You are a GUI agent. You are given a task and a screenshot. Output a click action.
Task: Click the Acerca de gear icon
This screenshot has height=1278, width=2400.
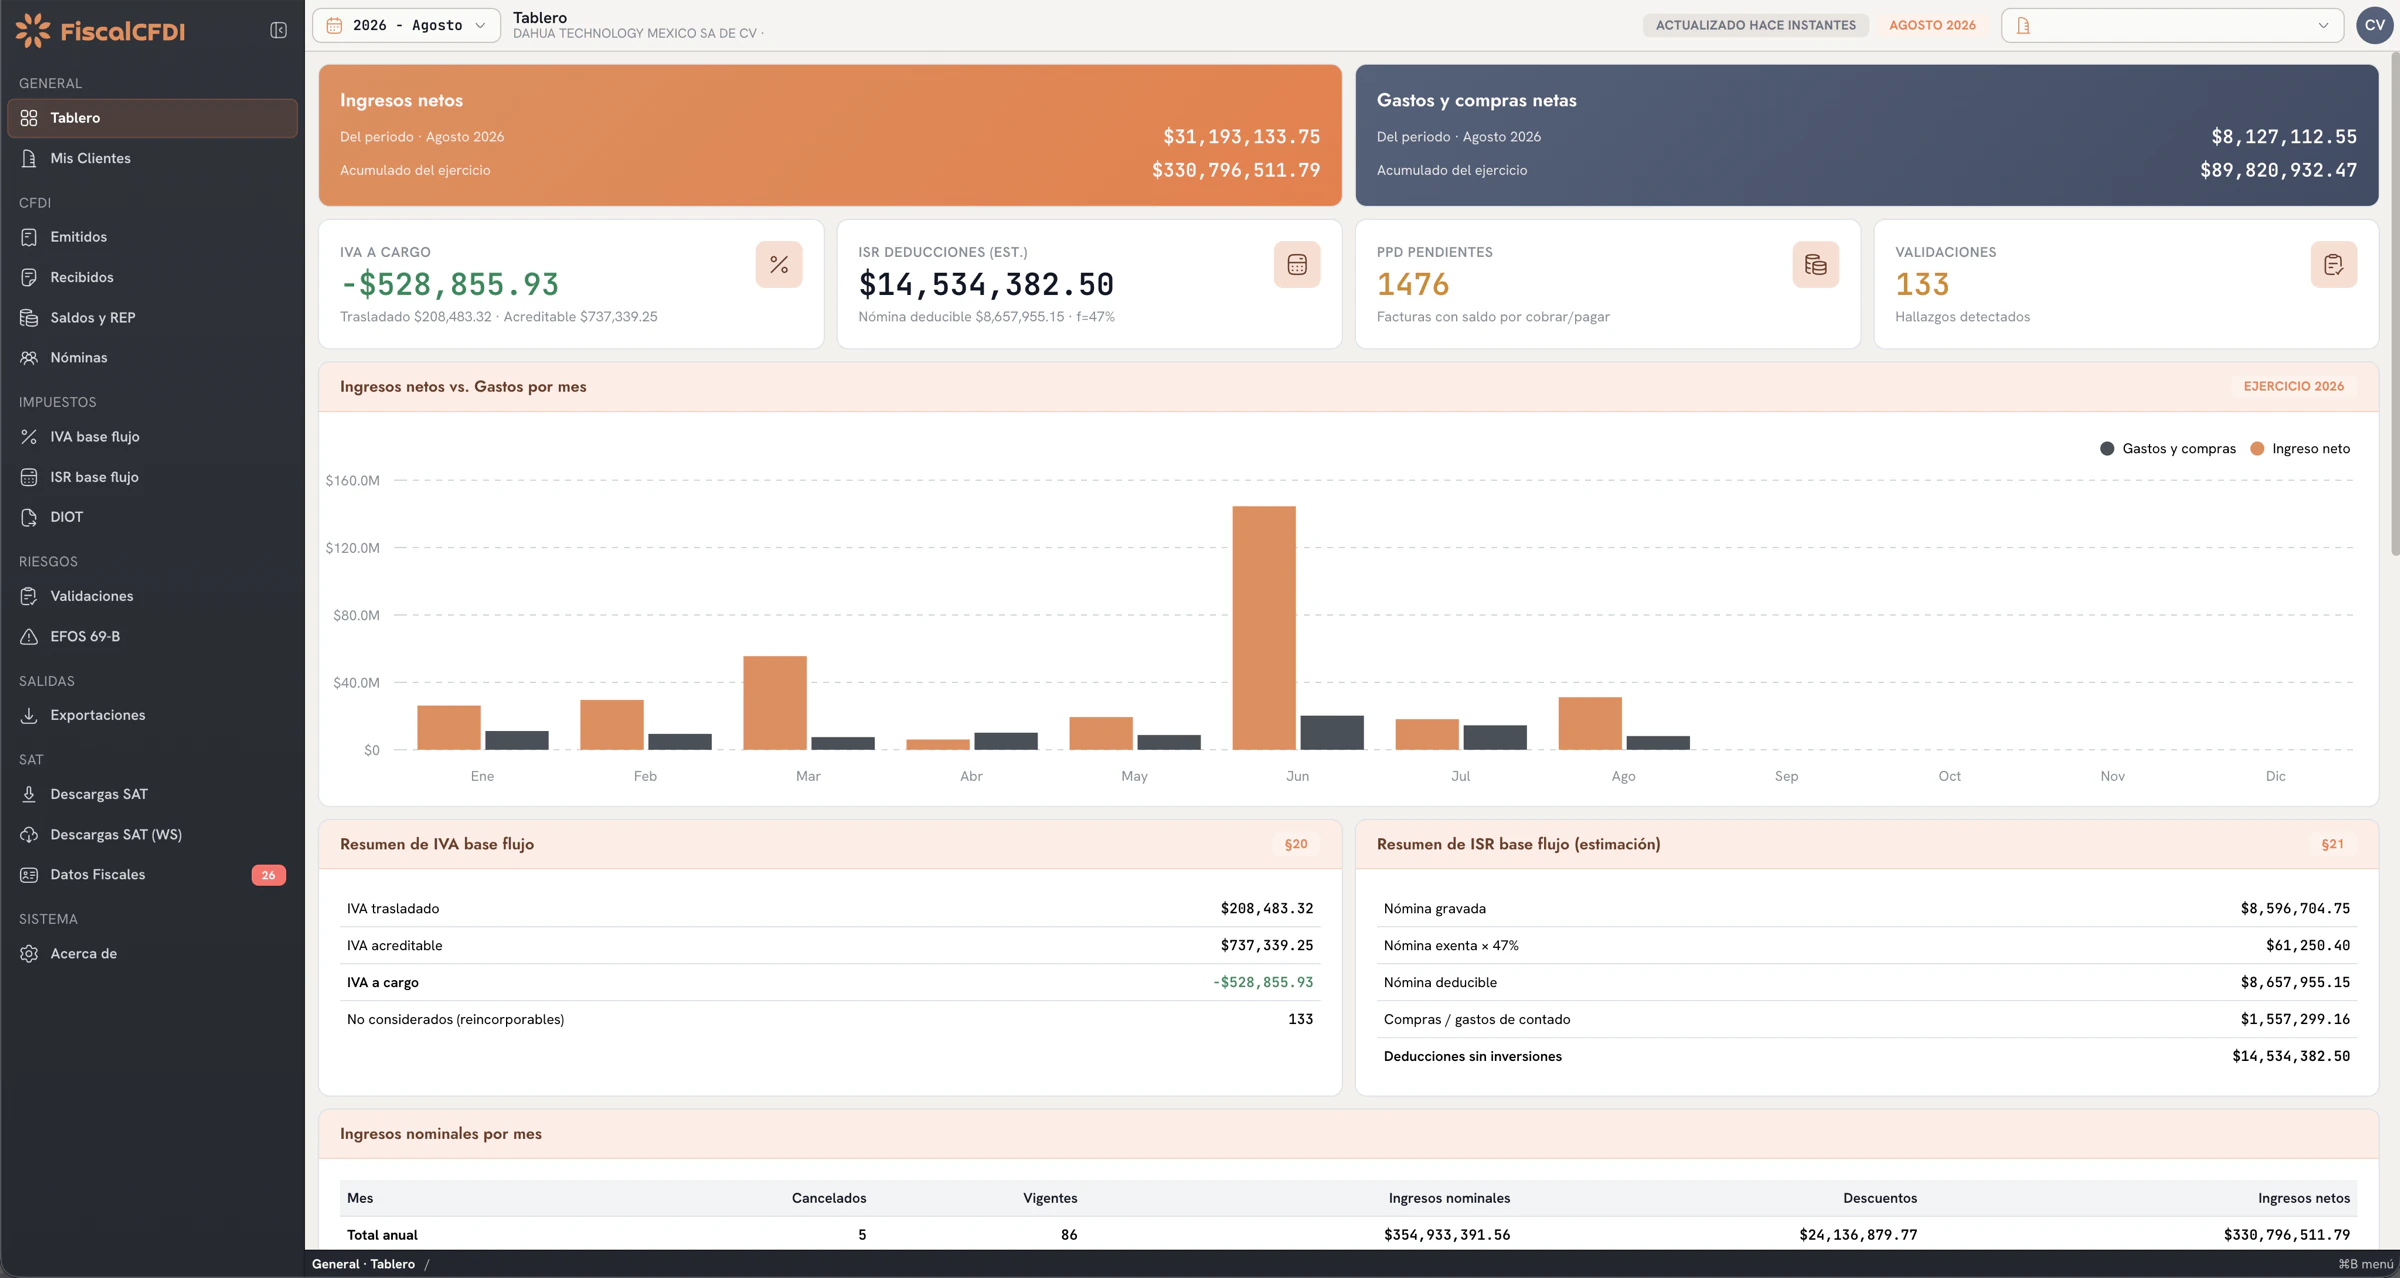(x=29, y=954)
